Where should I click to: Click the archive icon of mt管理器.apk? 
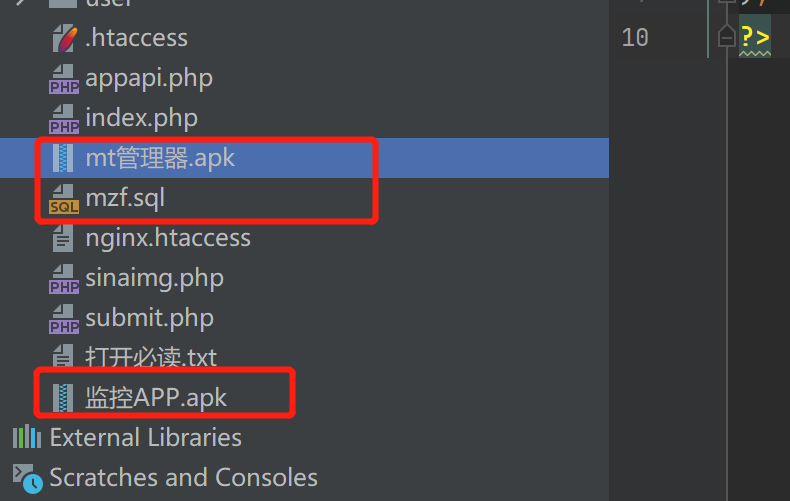pos(64,158)
